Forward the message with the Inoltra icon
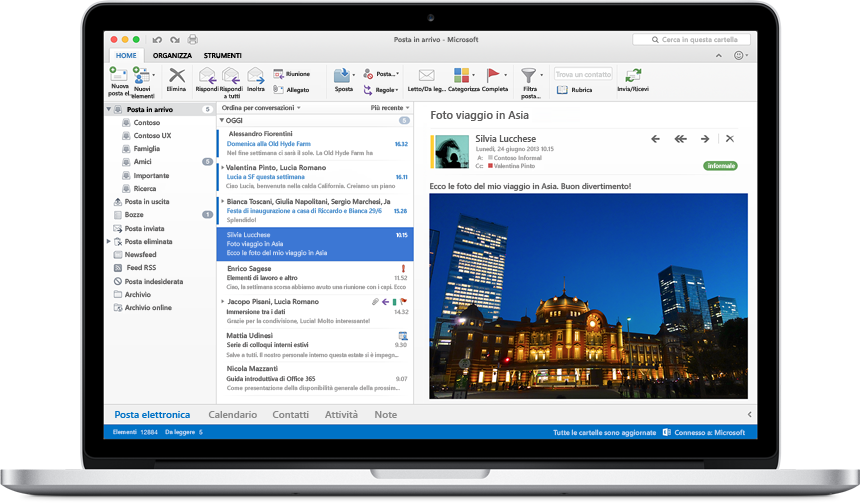Image resolution: width=860 pixels, height=503 pixels. (256, 76)
